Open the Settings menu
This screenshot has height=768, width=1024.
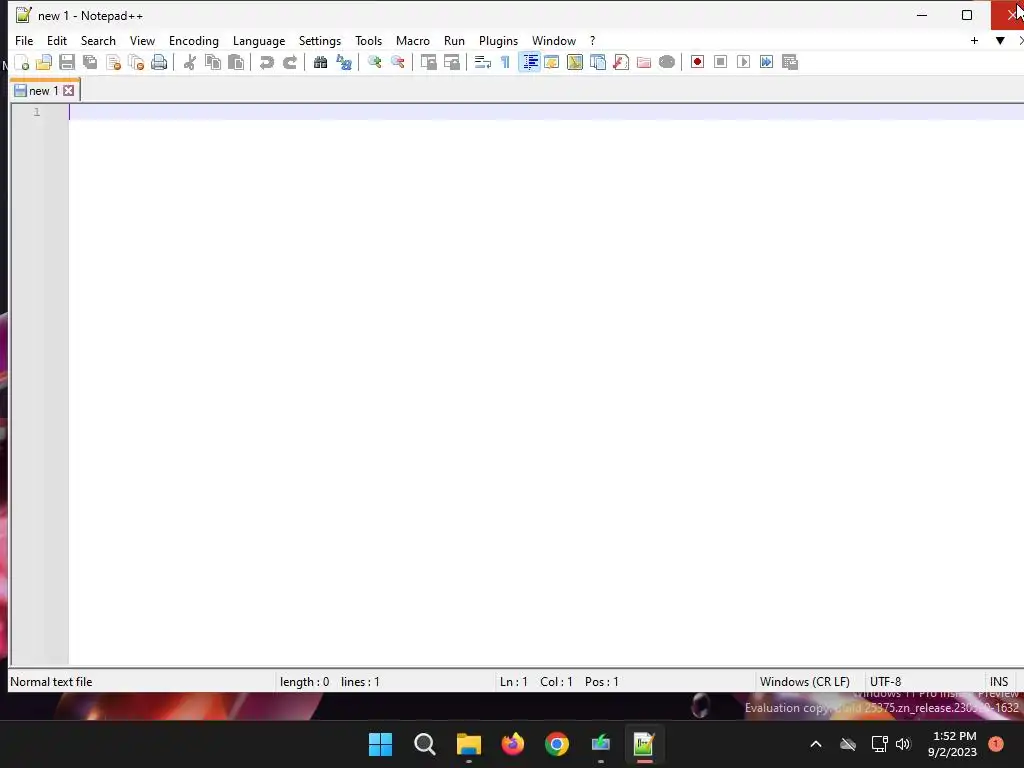click(319, 40)
